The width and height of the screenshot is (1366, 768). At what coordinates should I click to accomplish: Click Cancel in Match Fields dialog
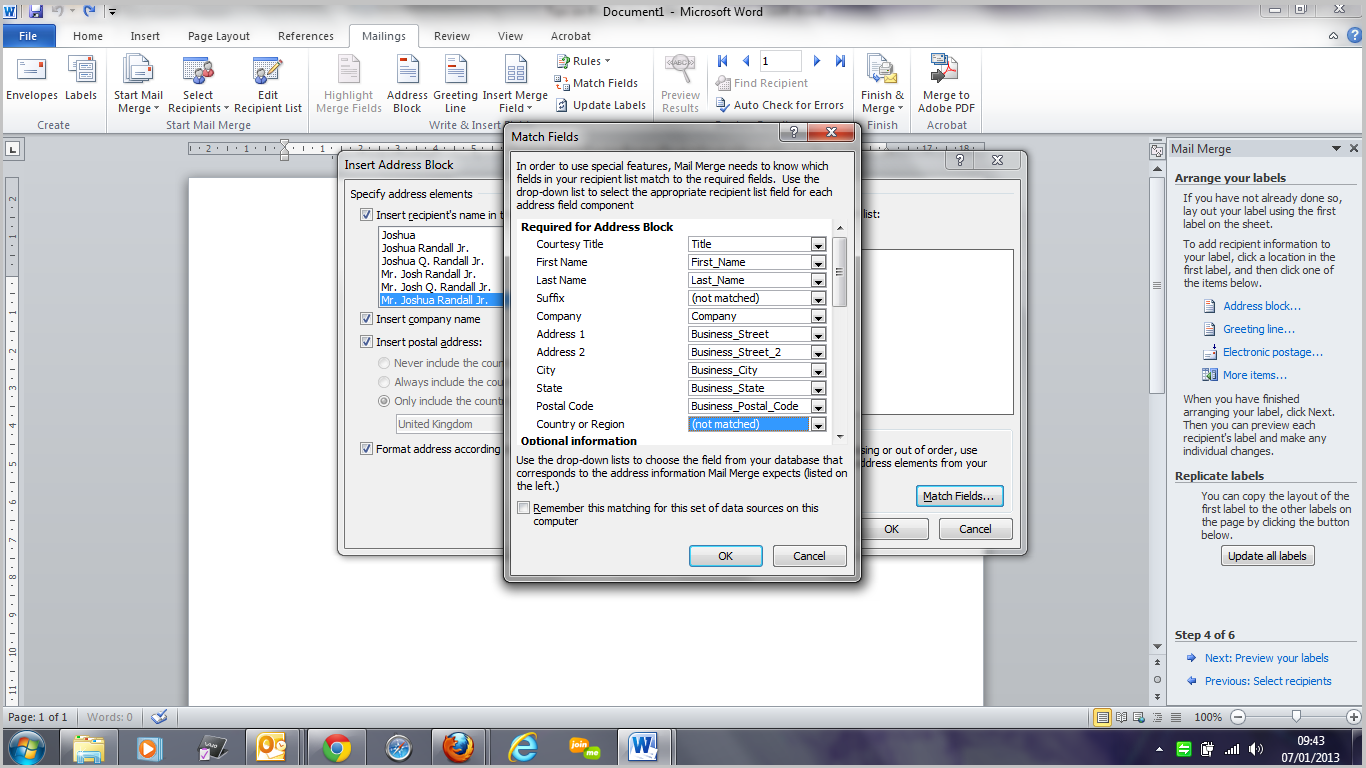pyautogui.click(x=810, y=556)
